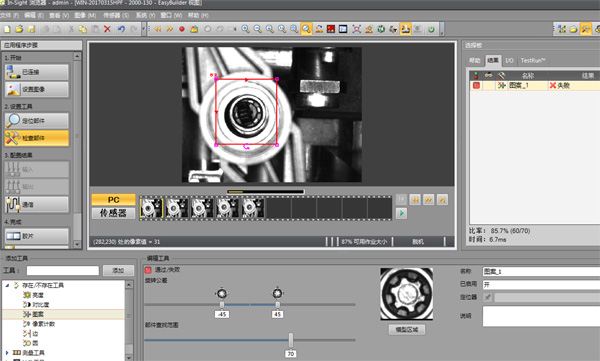Viewport: 600px width, 361px height.
Task: Switch to PC filmstrip mode
Action: [x=113, y=199]
